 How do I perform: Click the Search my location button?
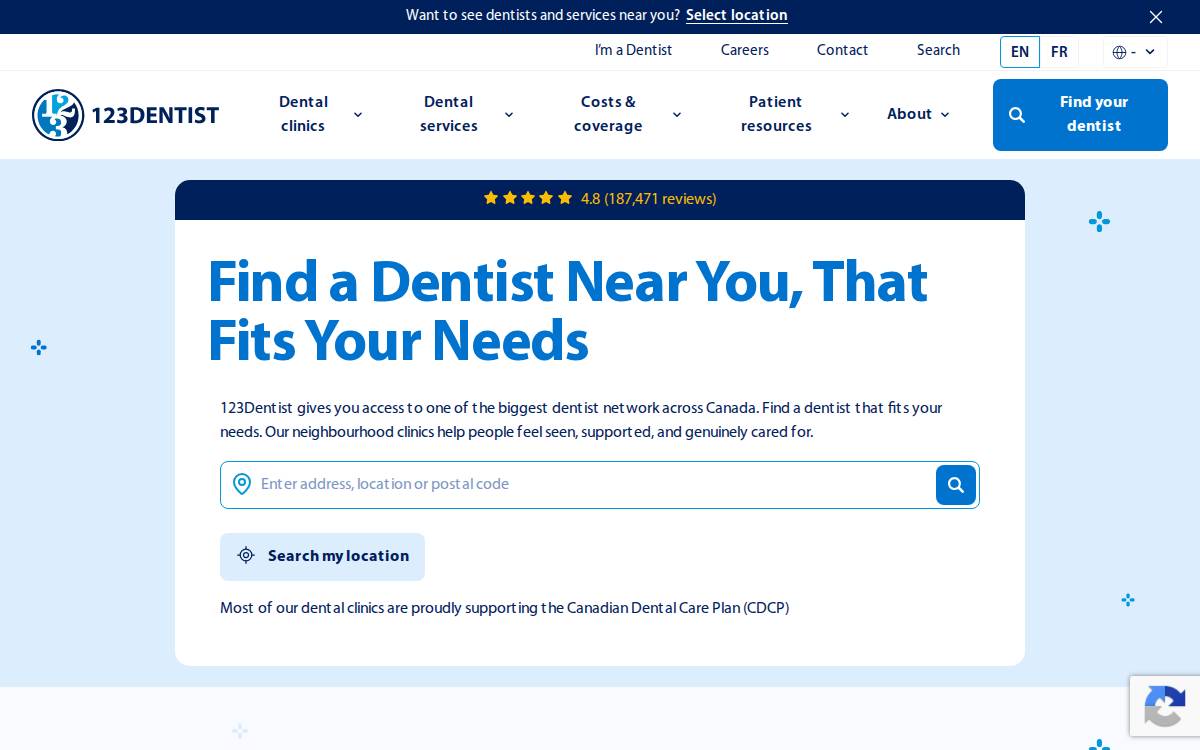[322, 557]
